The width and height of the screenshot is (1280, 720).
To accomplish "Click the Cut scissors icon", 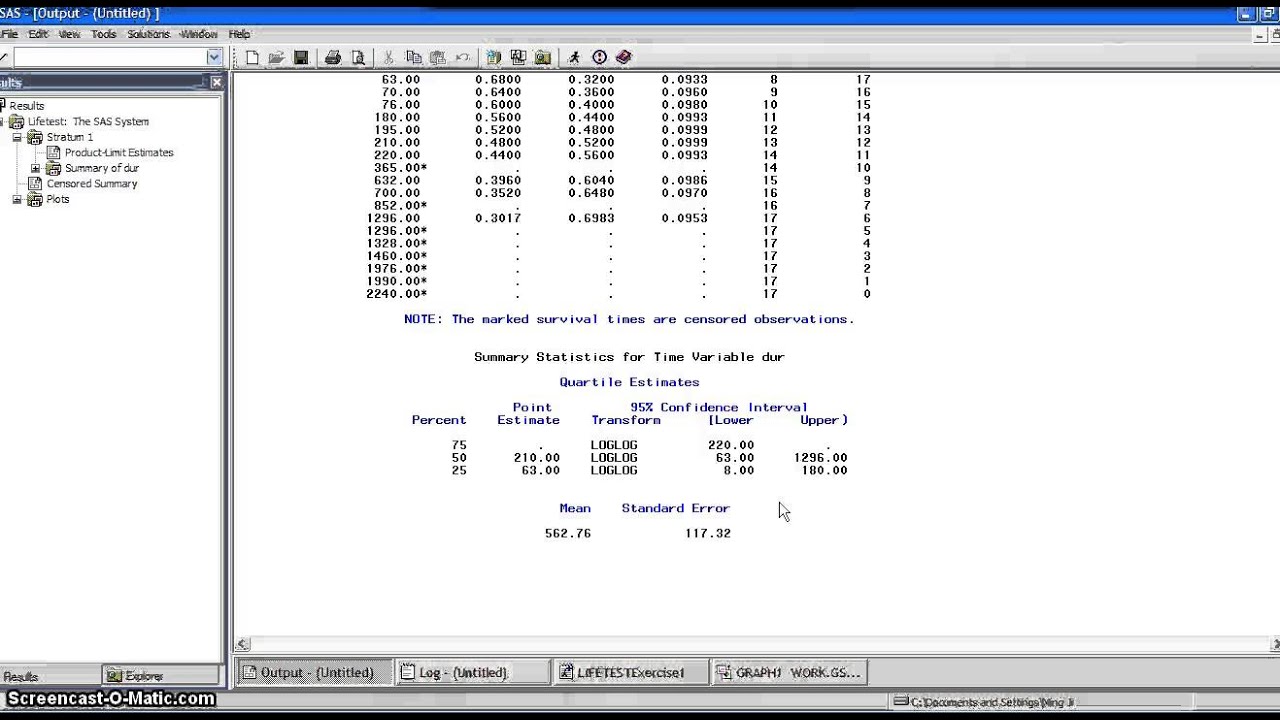I will pos(389,58).
